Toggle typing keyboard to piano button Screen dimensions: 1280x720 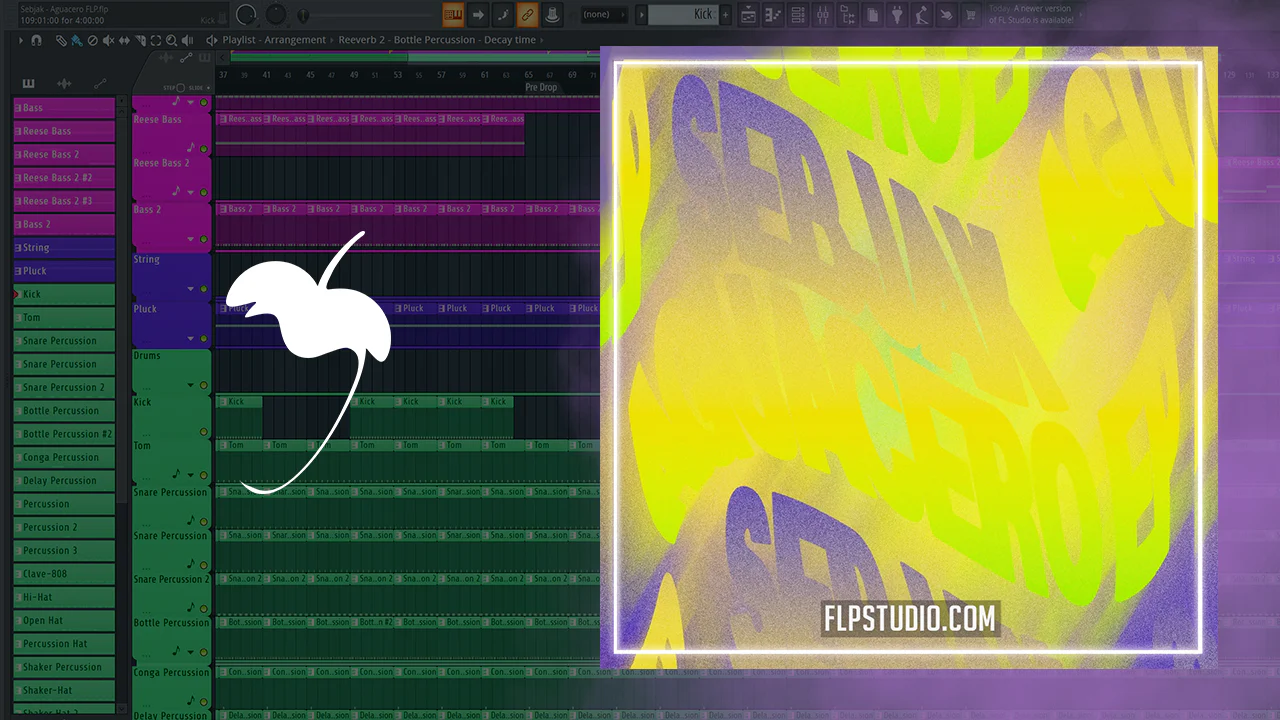tap(453, 15)
